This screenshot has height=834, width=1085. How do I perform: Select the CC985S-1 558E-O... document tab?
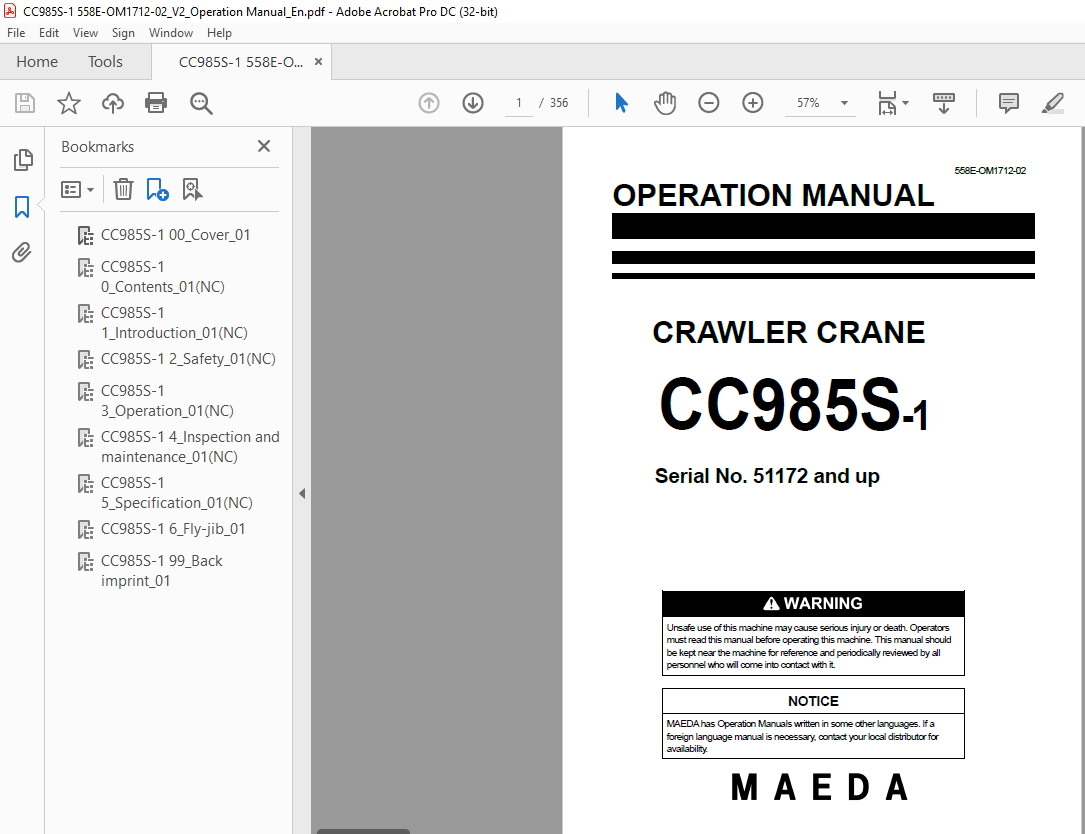240,62
